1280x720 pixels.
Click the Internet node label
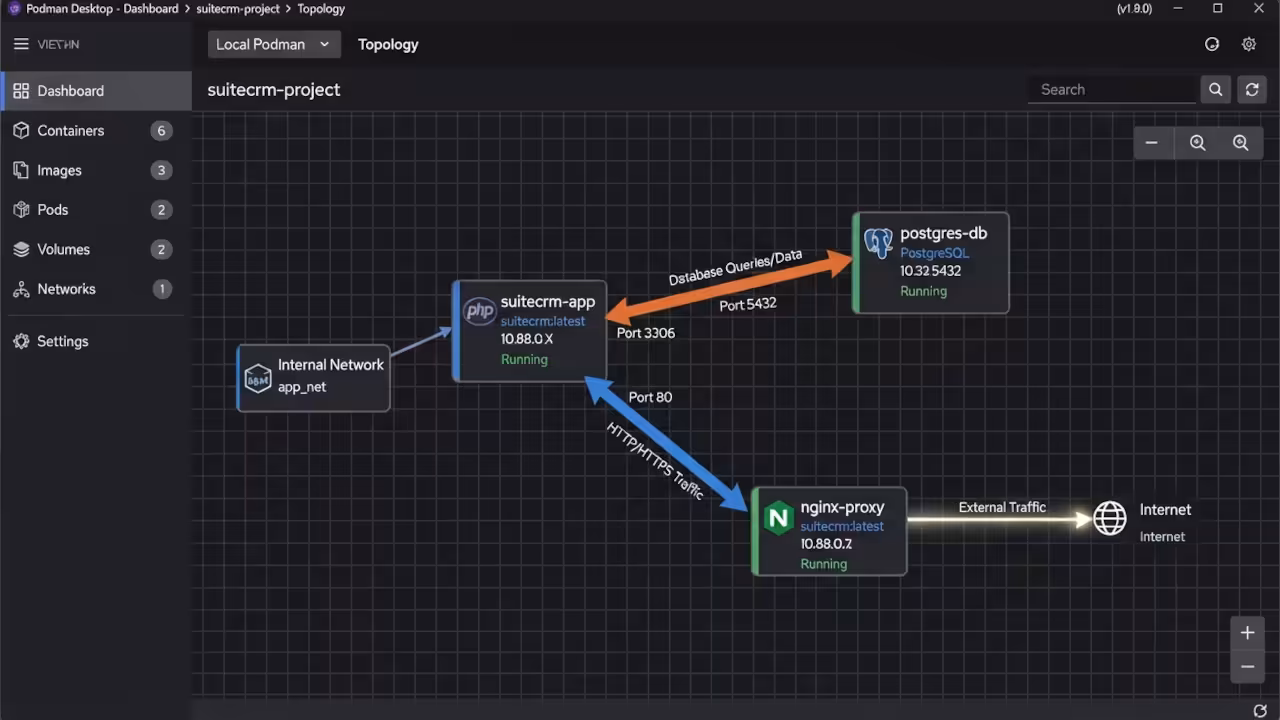click(1165, 509)
